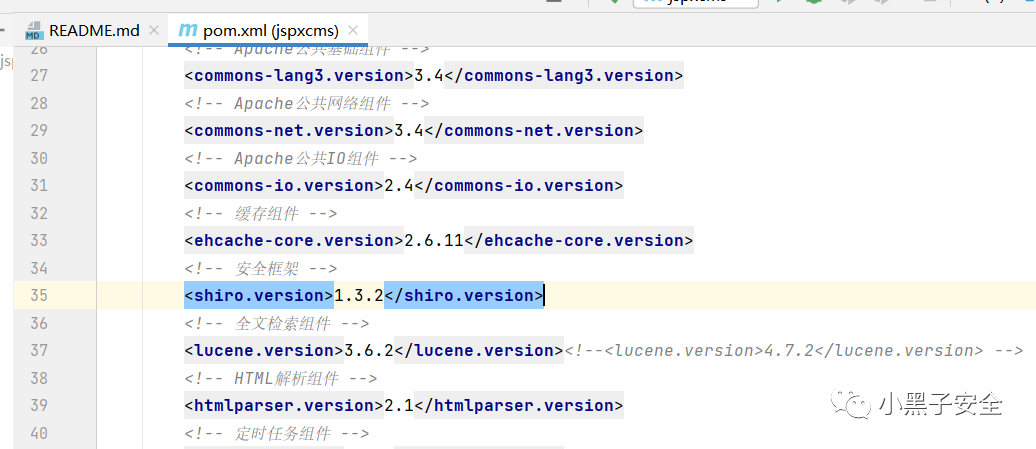The width and height of the screenshot is (1036, 449).
Task: Click value 2.1 of htmlparser.version
Action: click(399, 405)
